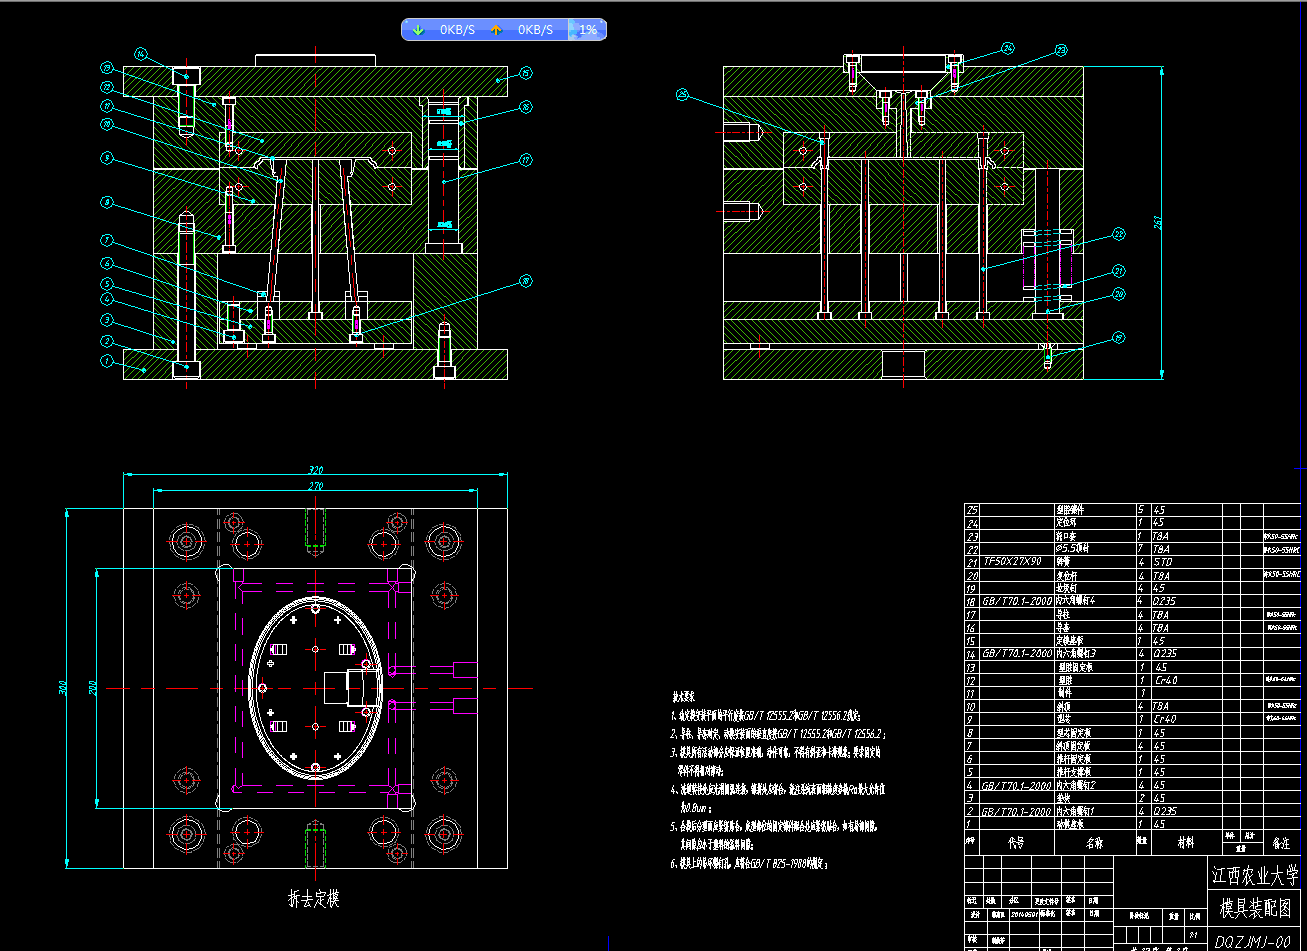This screenshot has width=1307, height=951.
Task: Select the STD material cell
Action: point(1163,562)
